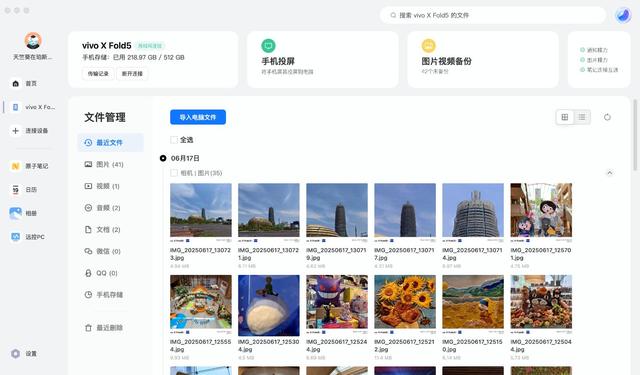Open the 最近文件 recent files tab

111,142
